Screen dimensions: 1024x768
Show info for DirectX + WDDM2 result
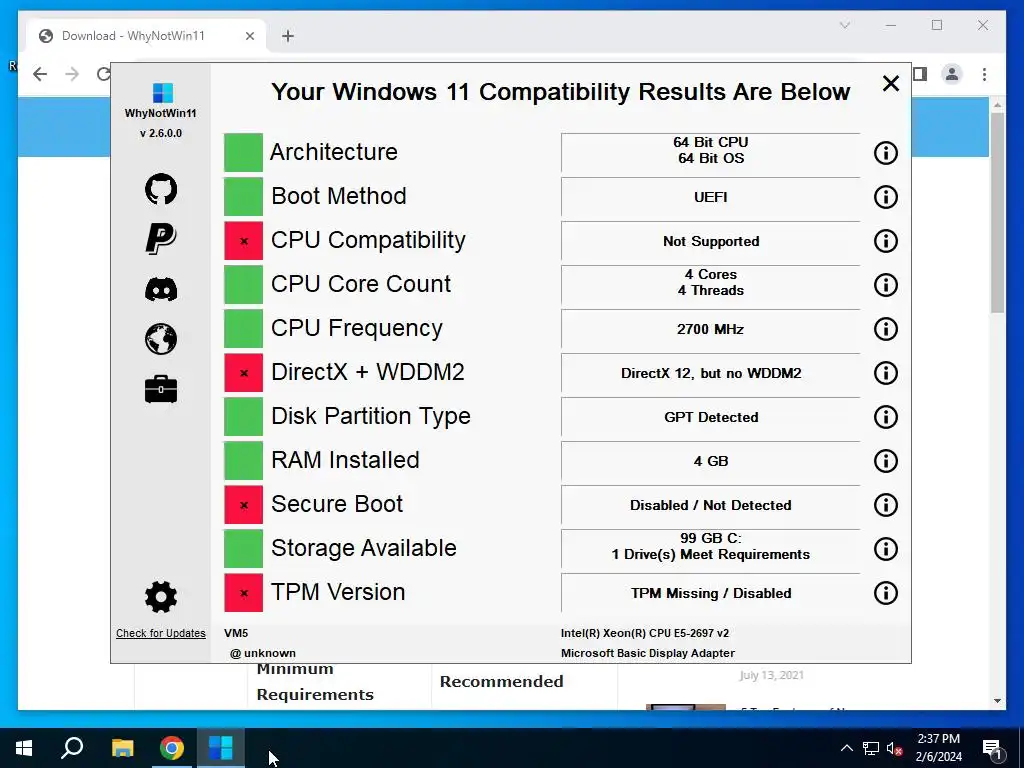point(886,373)
